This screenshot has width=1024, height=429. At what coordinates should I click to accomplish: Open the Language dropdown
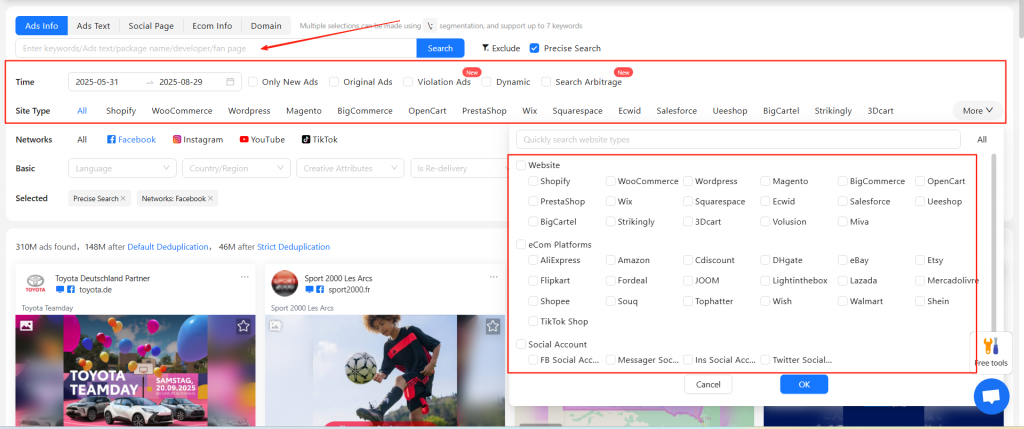(x=122, y=168)
